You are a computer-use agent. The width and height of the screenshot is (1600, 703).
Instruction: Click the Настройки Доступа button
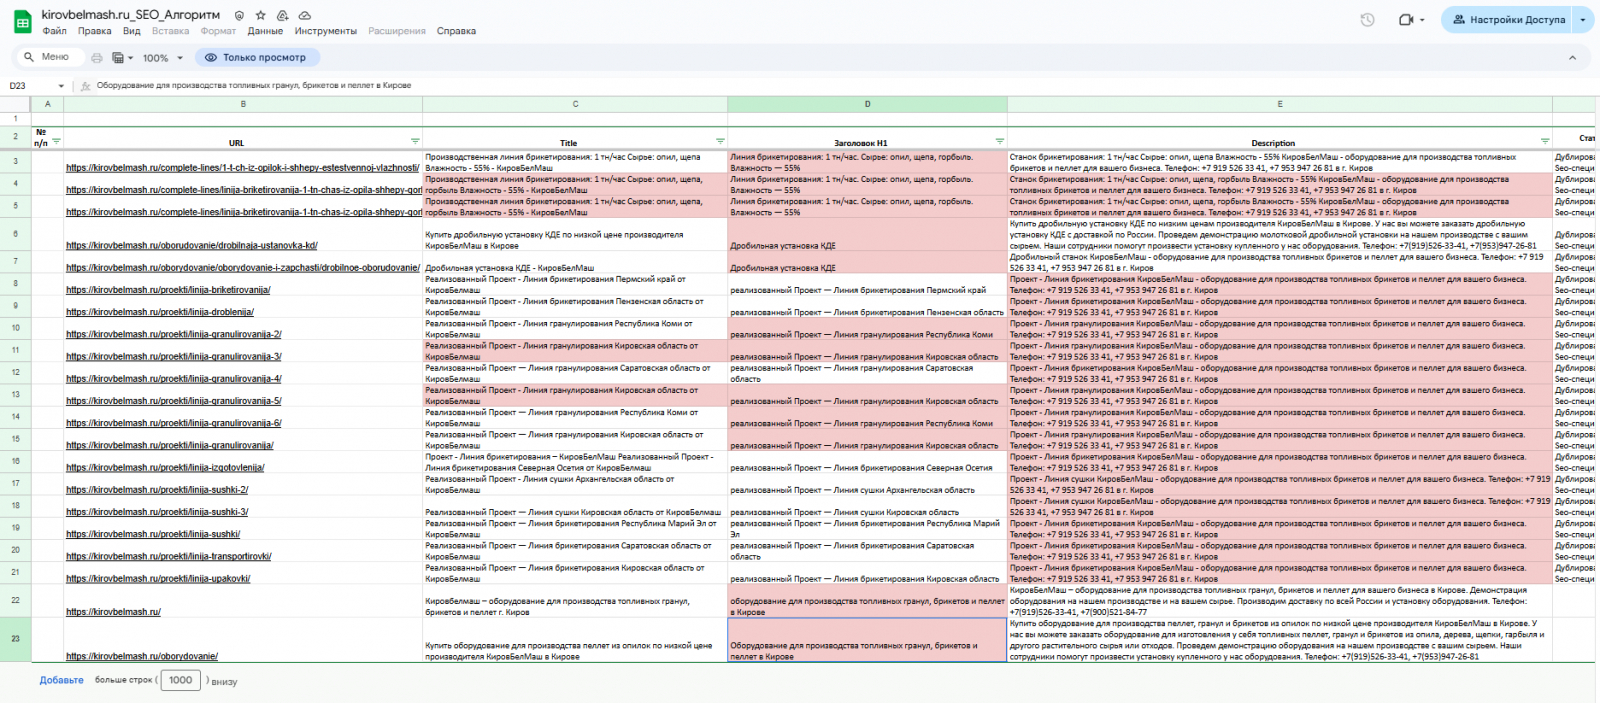(x=1508, y=20)
